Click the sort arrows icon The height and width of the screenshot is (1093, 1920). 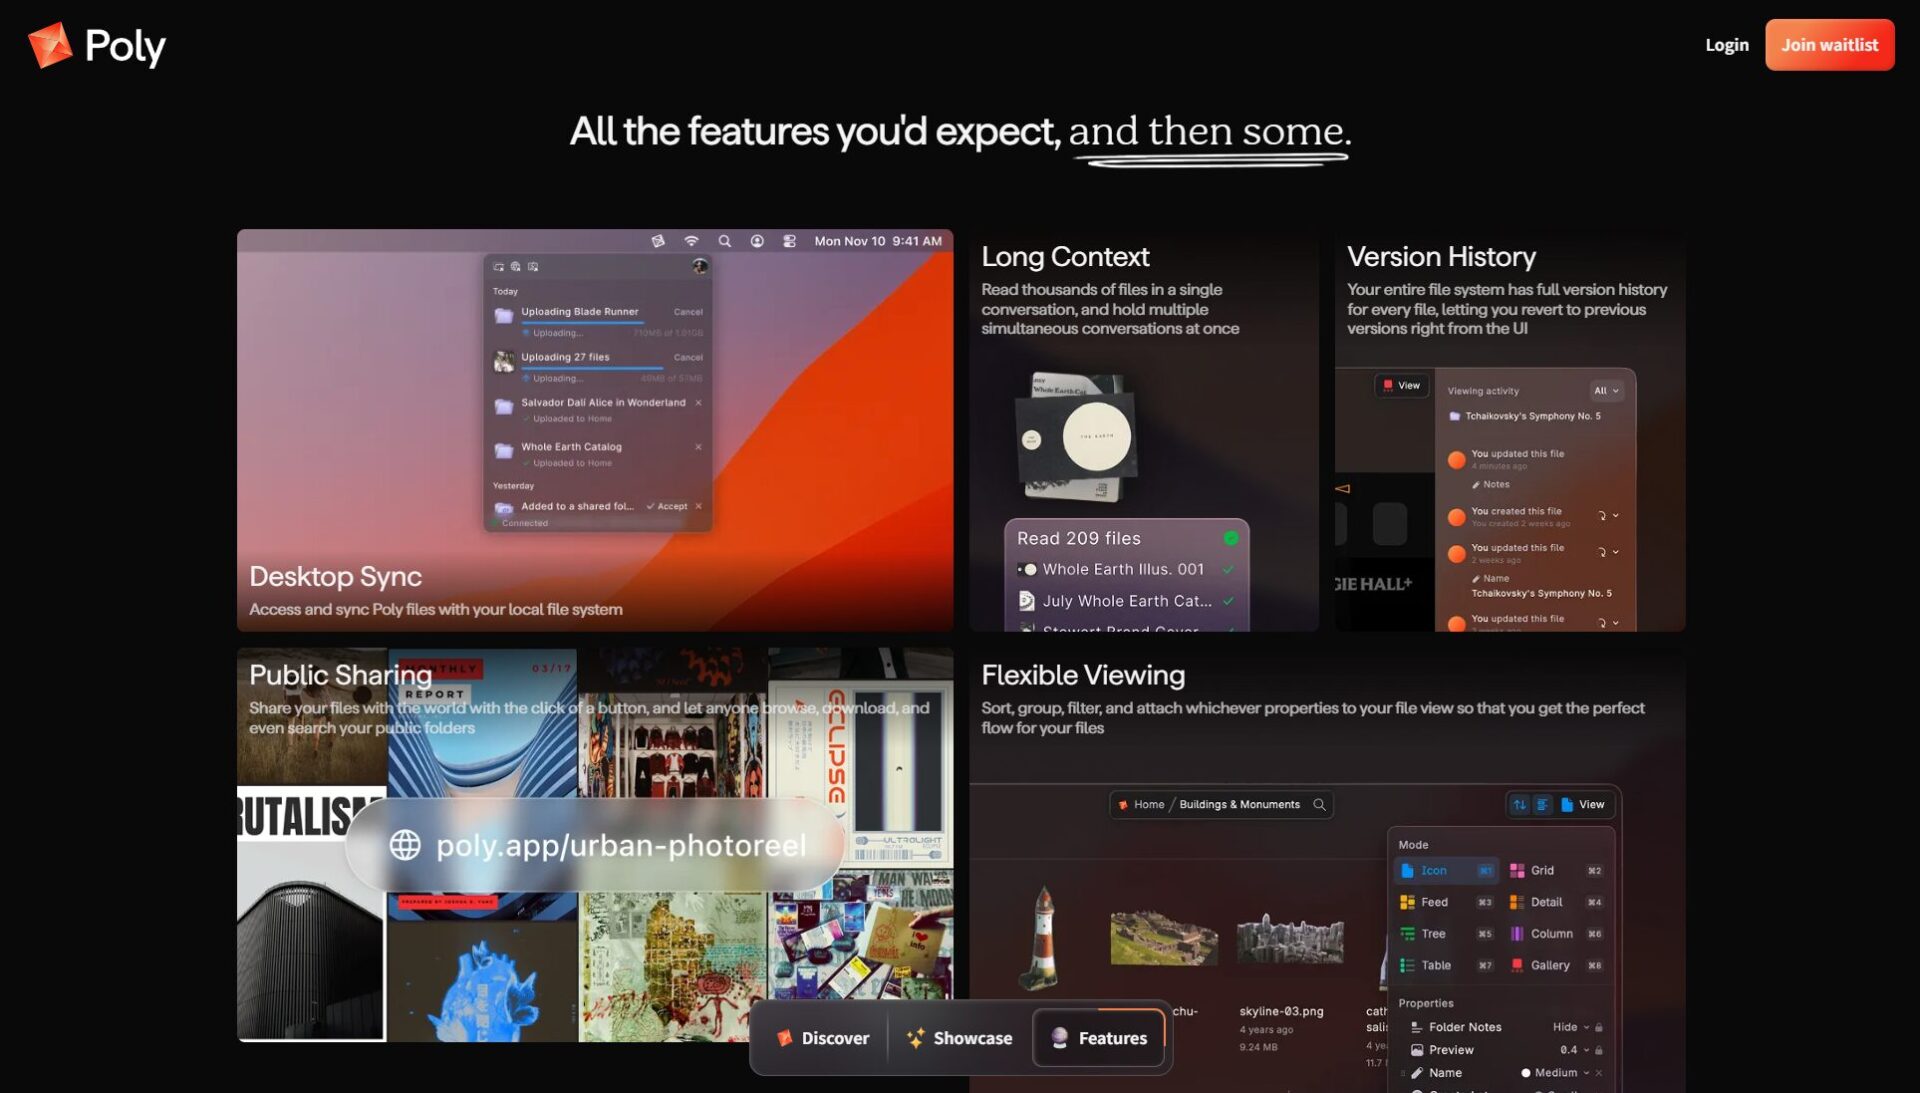[x=1519, y=805]
